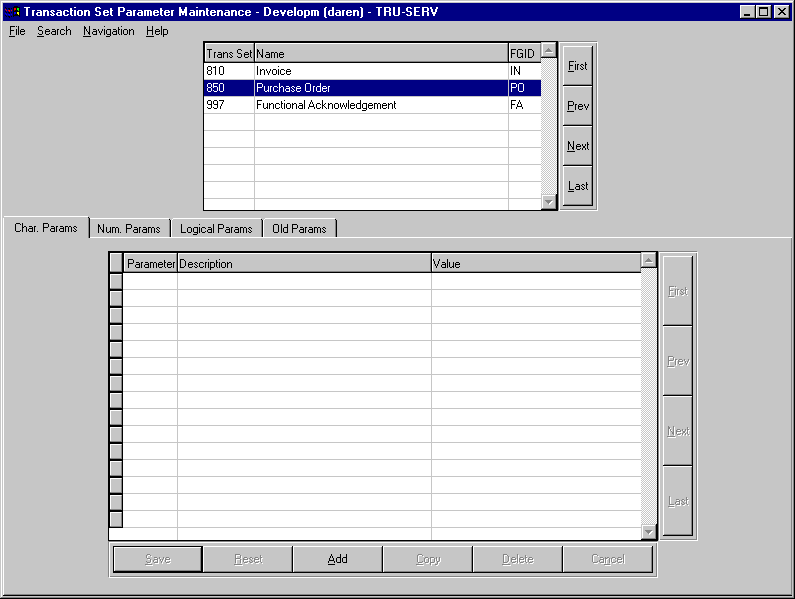The height and width of the screenshot is (599, 795).
Task: Select the 997 Functional Acknowledgement row
Action: click(372, 105)
